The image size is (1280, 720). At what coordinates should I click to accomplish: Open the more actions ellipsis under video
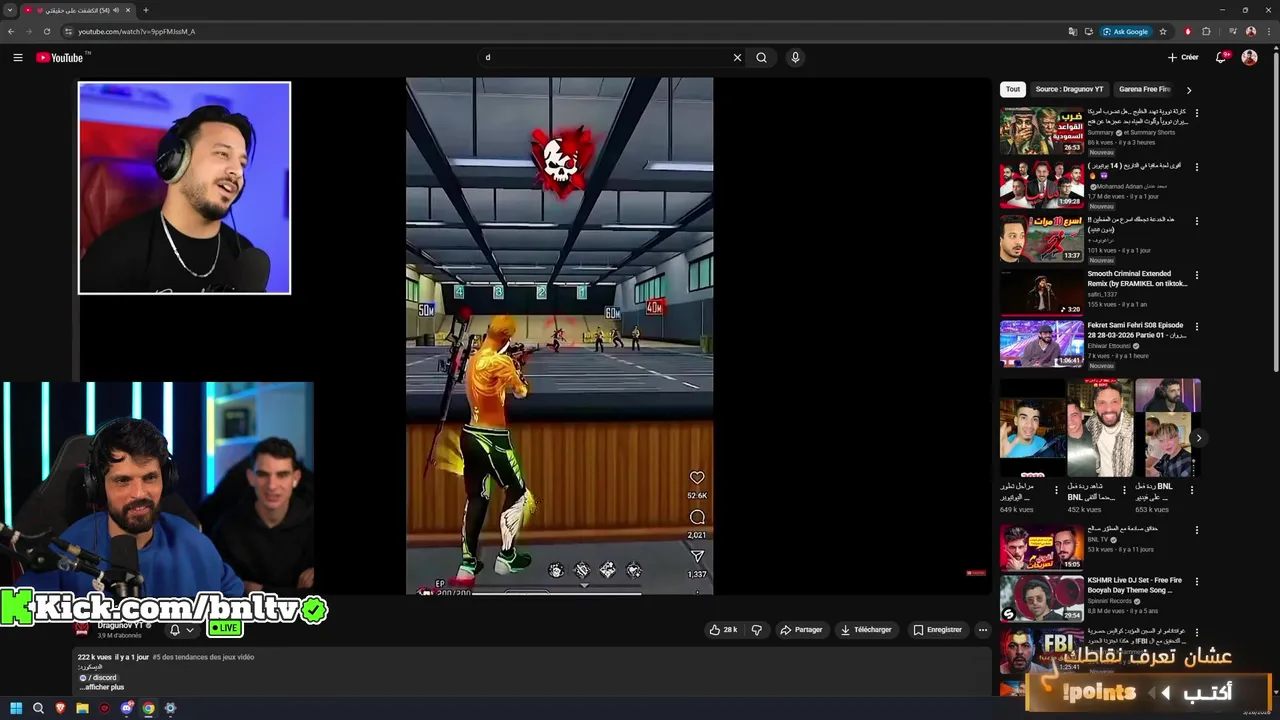pos(983,630)
